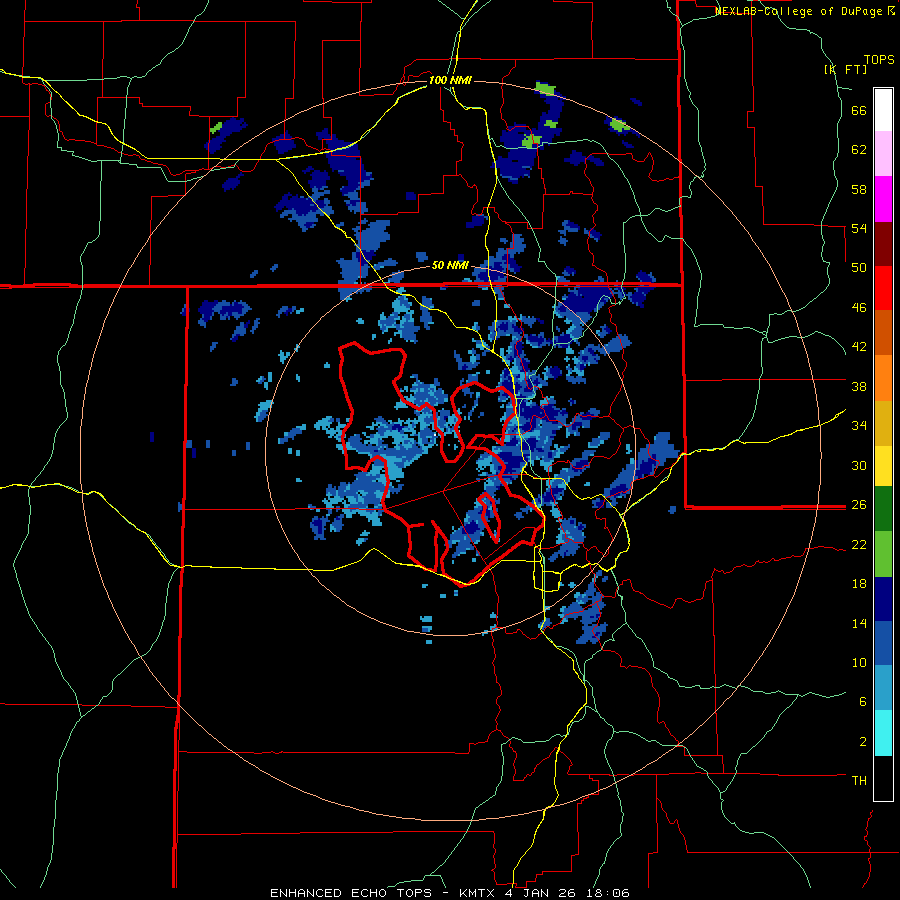Click the gold mustard legend swatch

(883, 423)
